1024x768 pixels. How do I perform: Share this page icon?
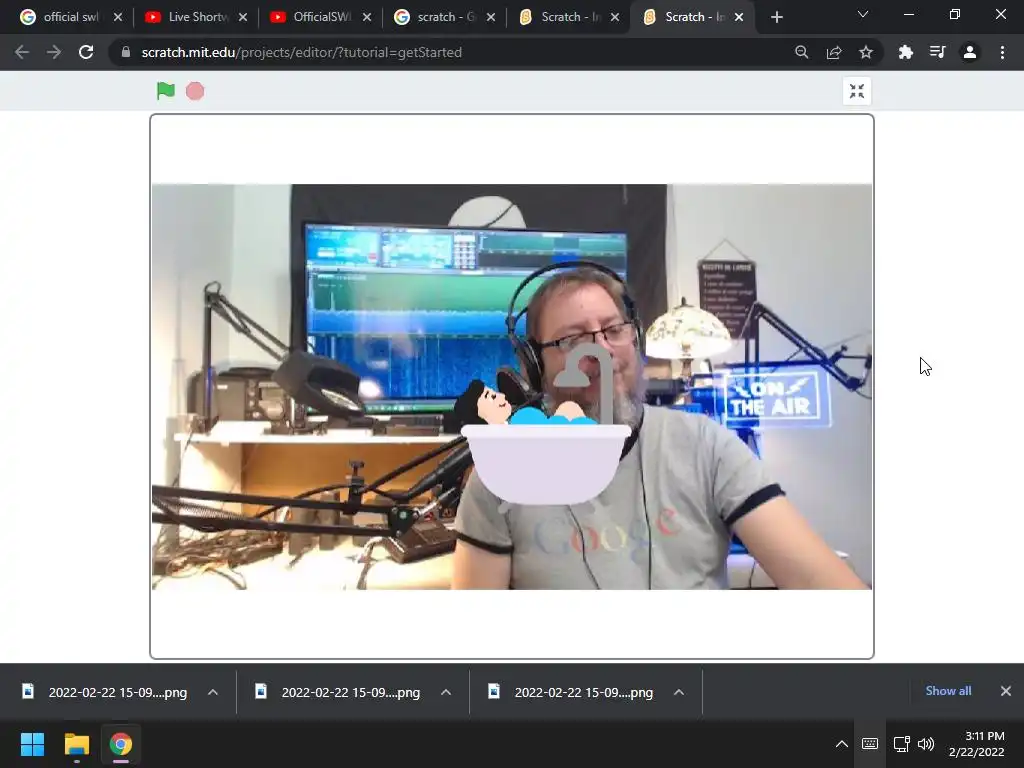coord(834,52)
